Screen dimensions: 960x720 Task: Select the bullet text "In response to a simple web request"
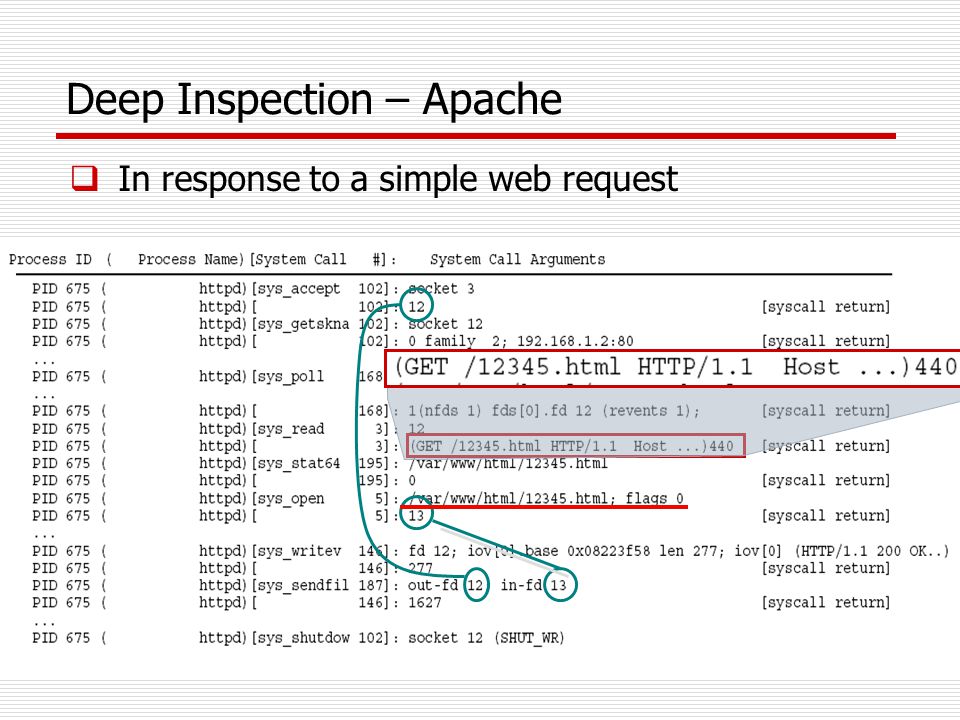point(398,179)
